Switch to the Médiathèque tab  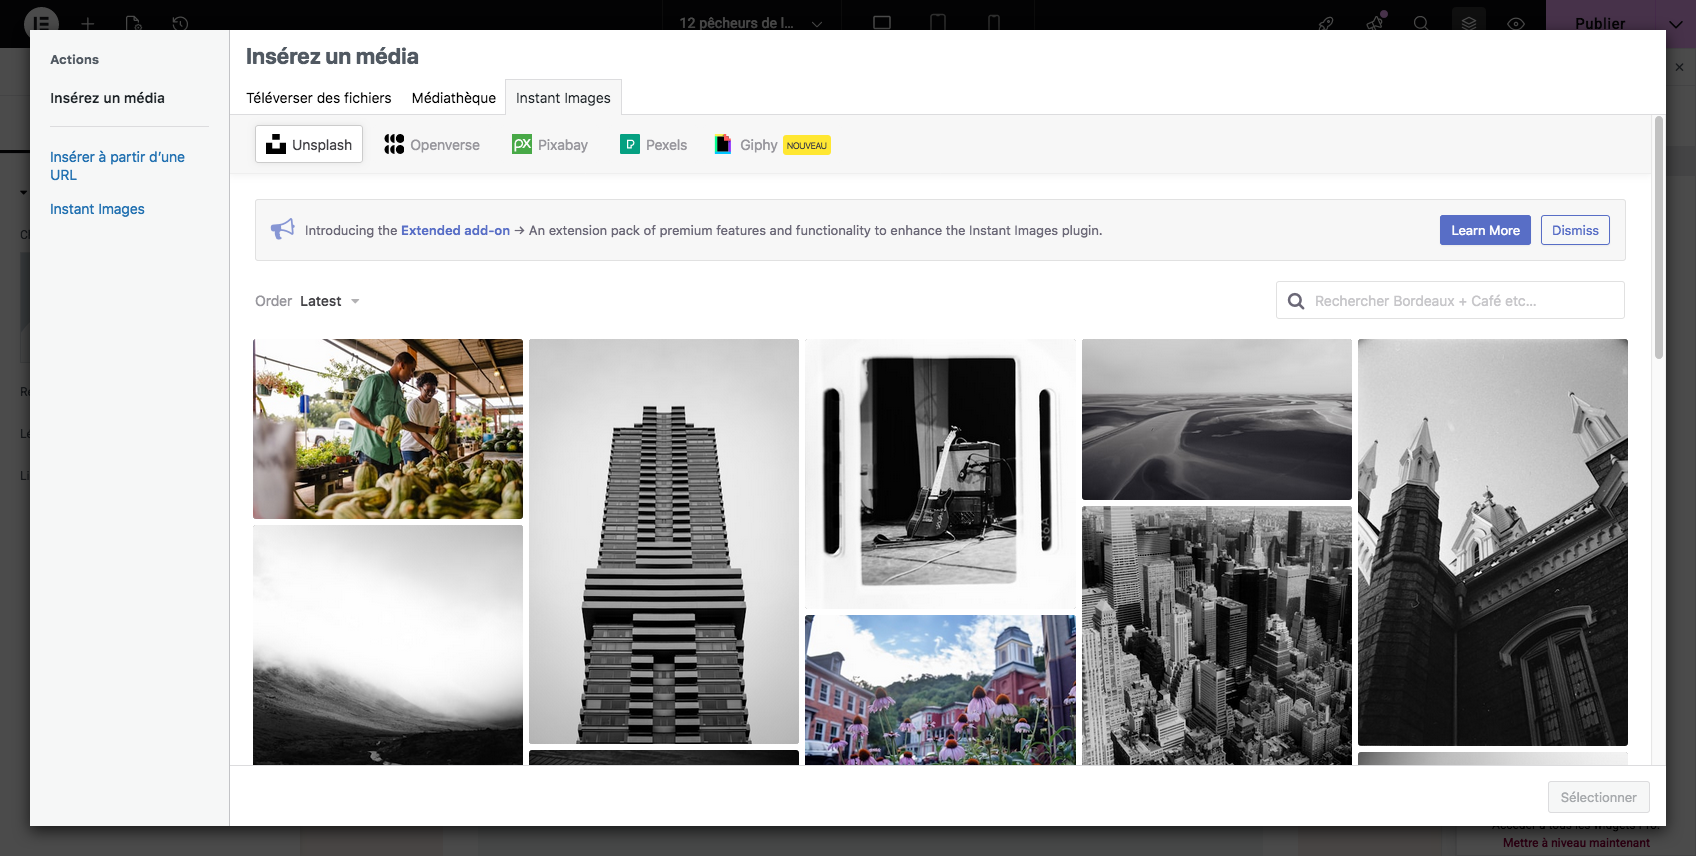click(453, 98)
